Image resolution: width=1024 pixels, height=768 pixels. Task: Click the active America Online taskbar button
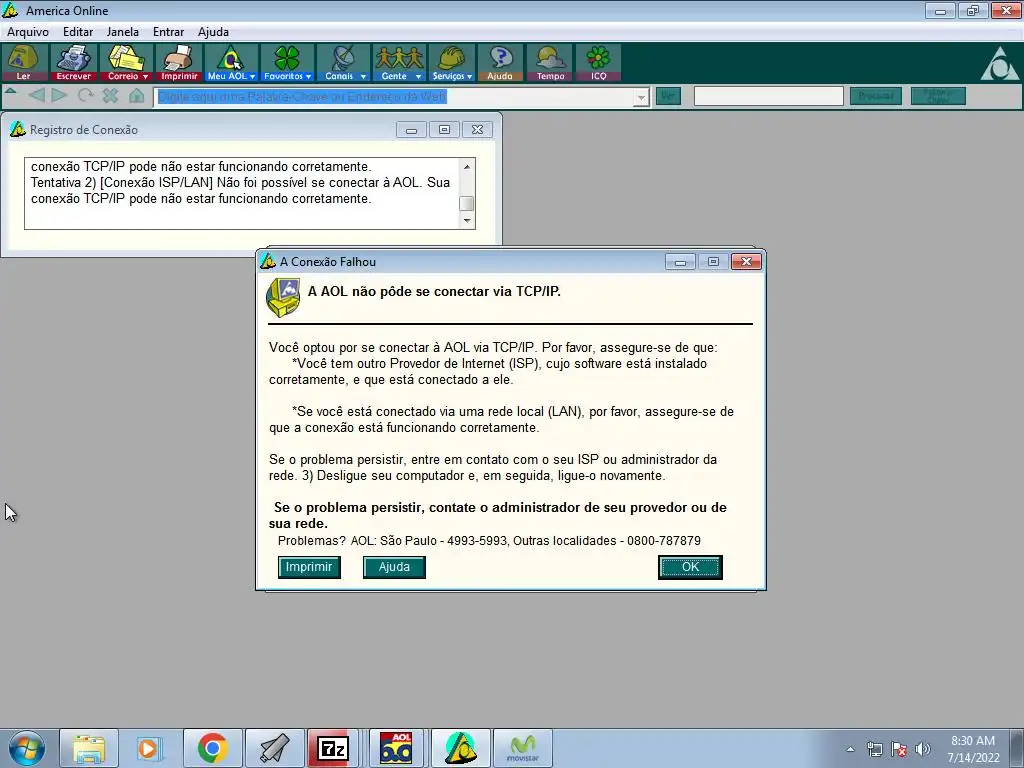460,748
